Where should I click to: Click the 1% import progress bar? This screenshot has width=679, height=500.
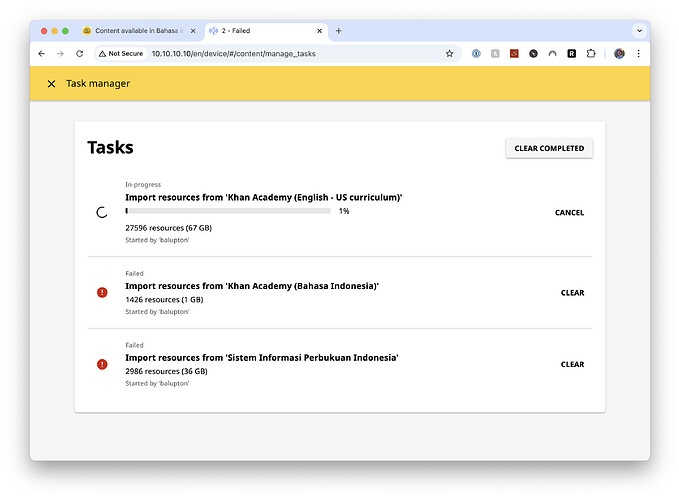[228, 211]
